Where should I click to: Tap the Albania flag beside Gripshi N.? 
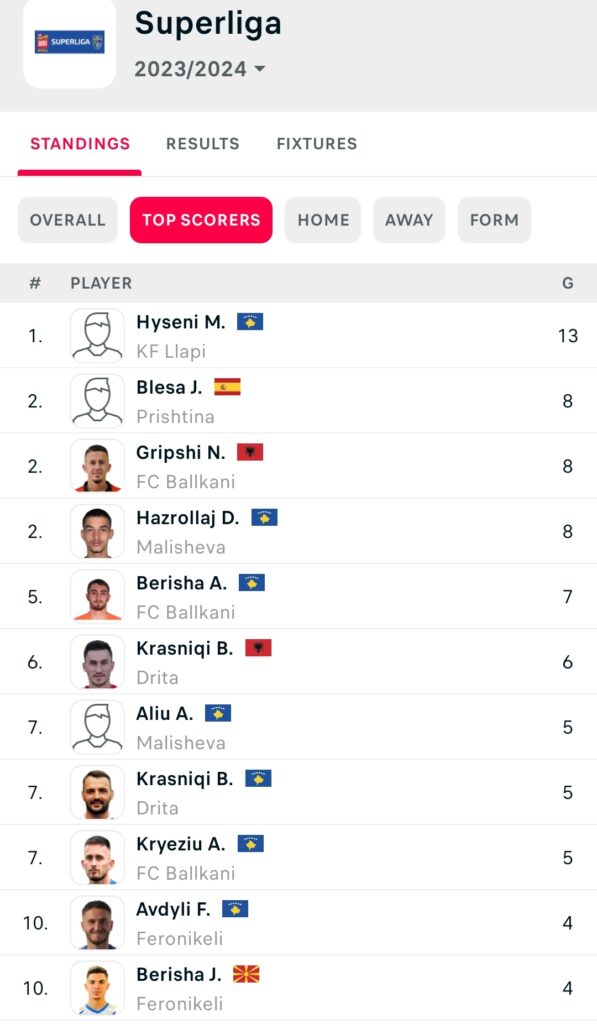point(250,452)
